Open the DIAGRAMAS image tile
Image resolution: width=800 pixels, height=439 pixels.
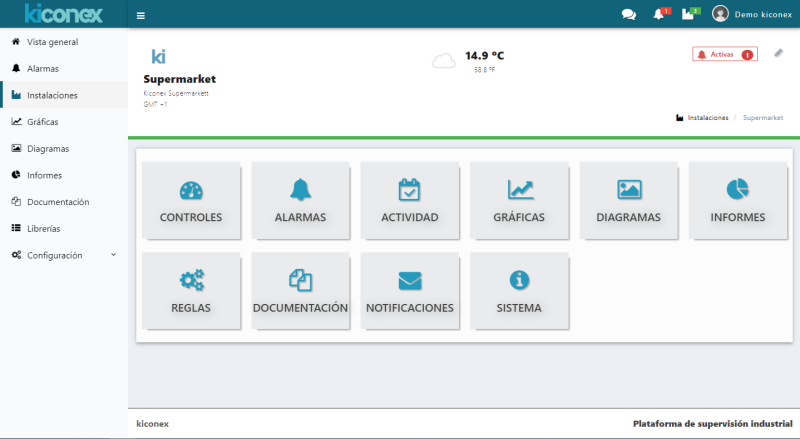[x=629, y=200]
